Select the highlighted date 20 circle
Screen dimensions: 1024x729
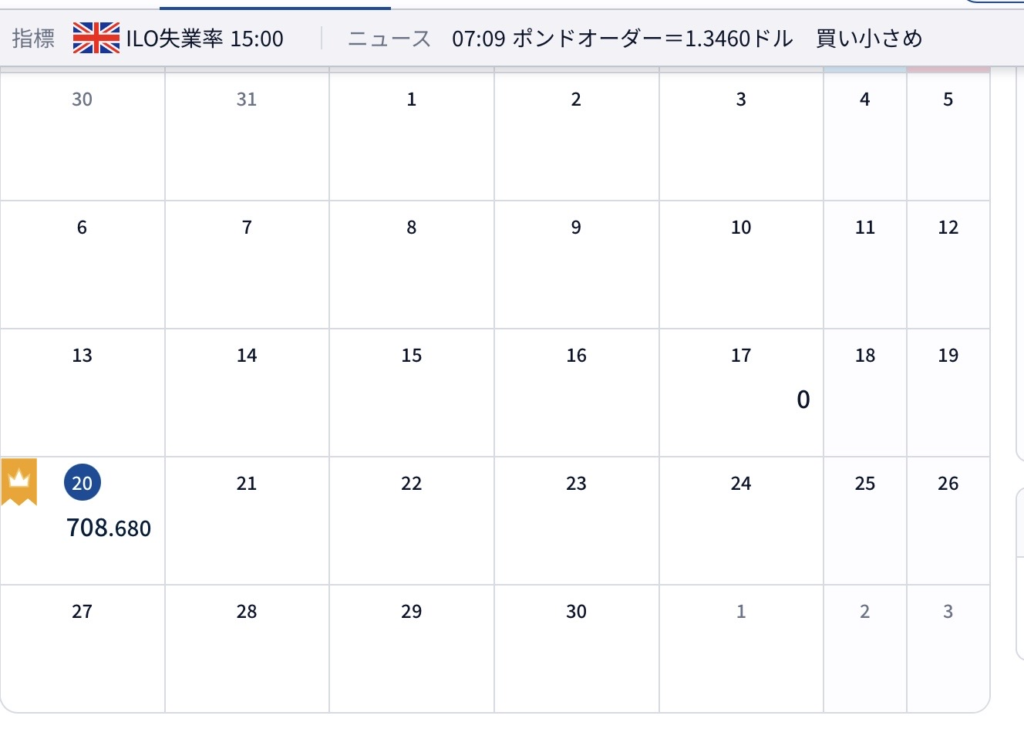click(x=82, y=483)
